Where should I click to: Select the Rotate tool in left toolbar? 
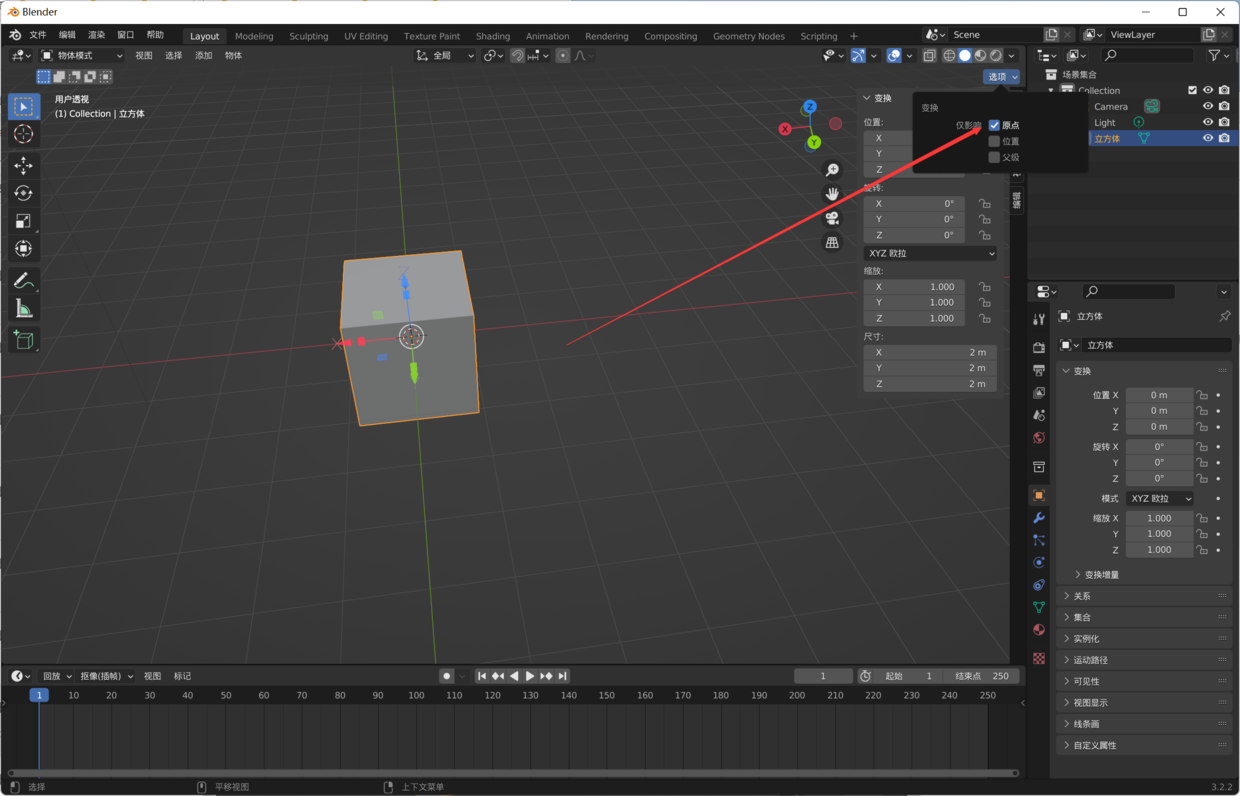(24, 193)
